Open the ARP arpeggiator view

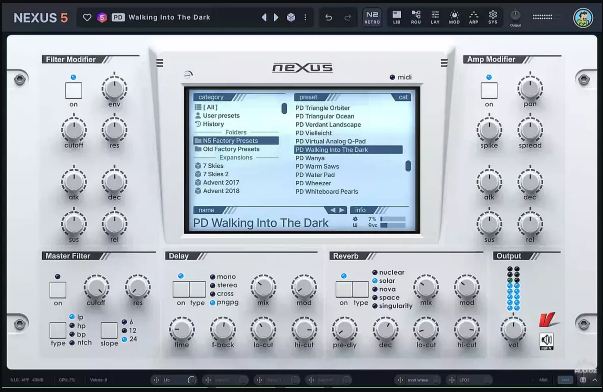click(473, 17)
